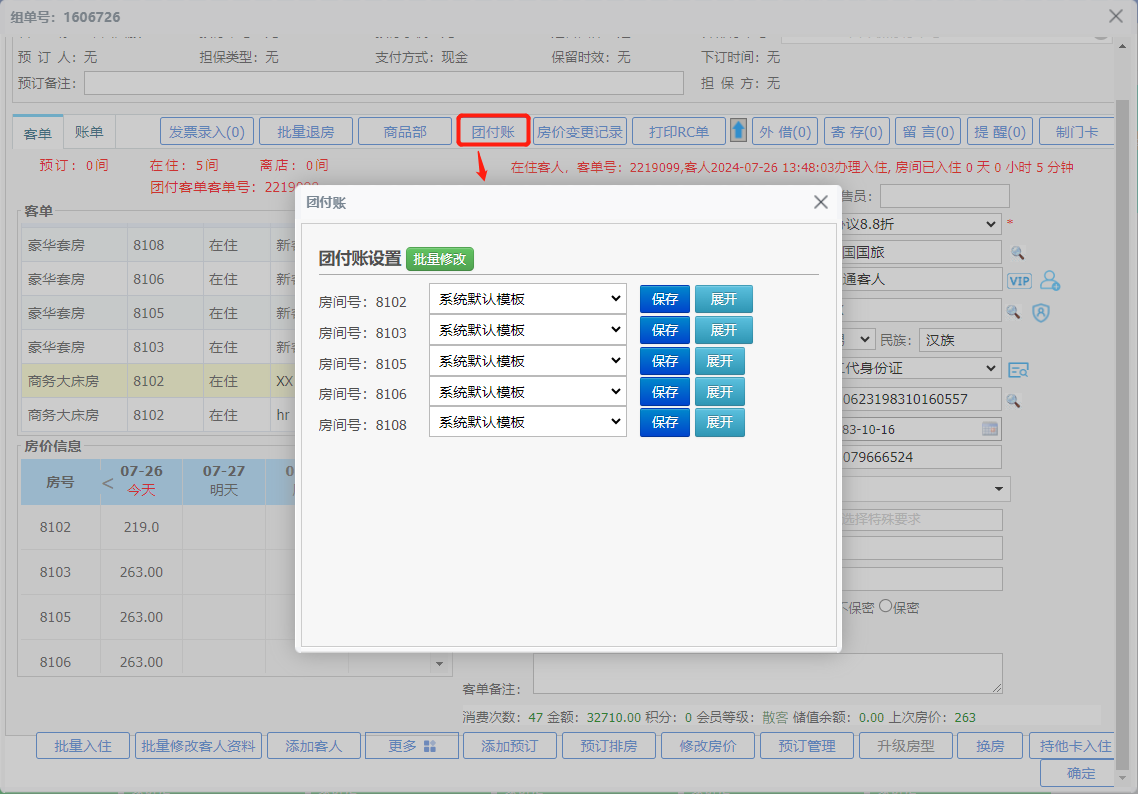The image size is (1138, 794).
Task: Click the blue upload arrow icon in toolbar
Action: click(738, 131)
